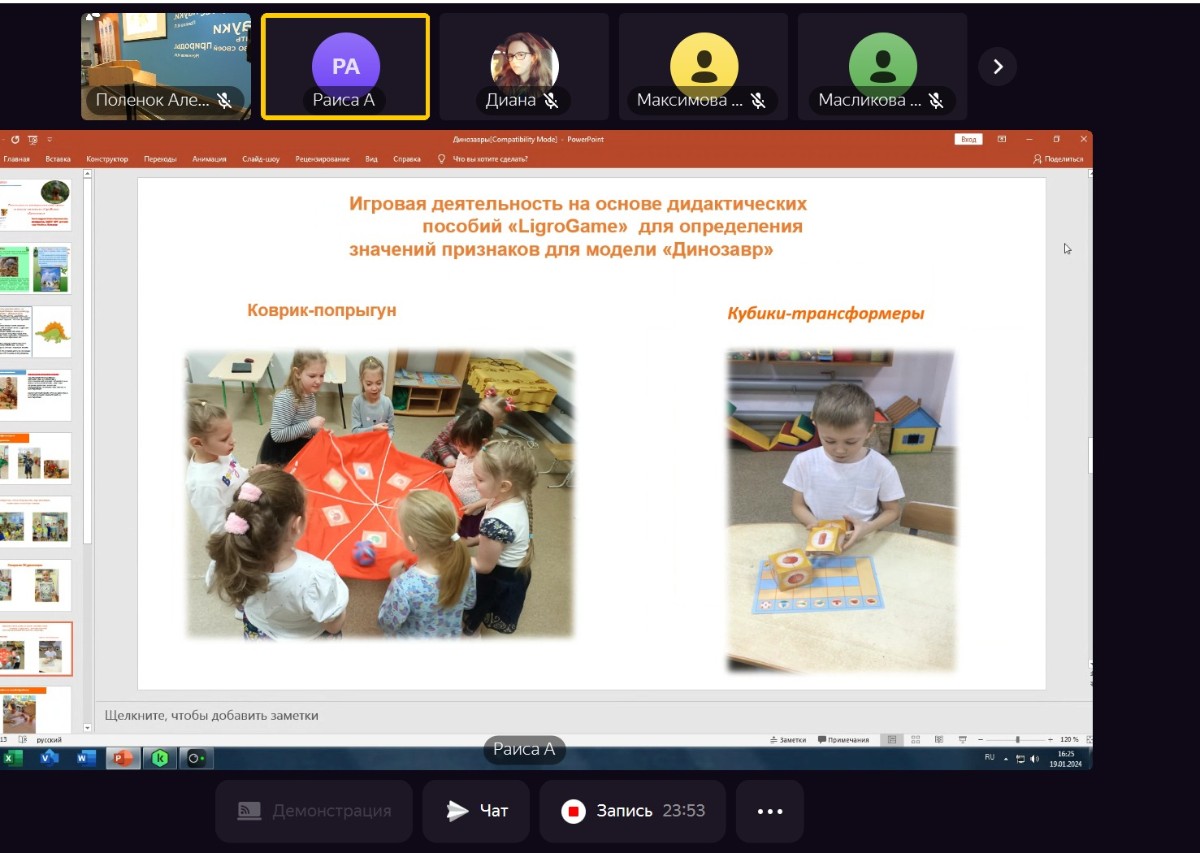The image size is (1200, 853).
Task: Expand more meeting options with ellipsis
Action: (x=769, y=811)
